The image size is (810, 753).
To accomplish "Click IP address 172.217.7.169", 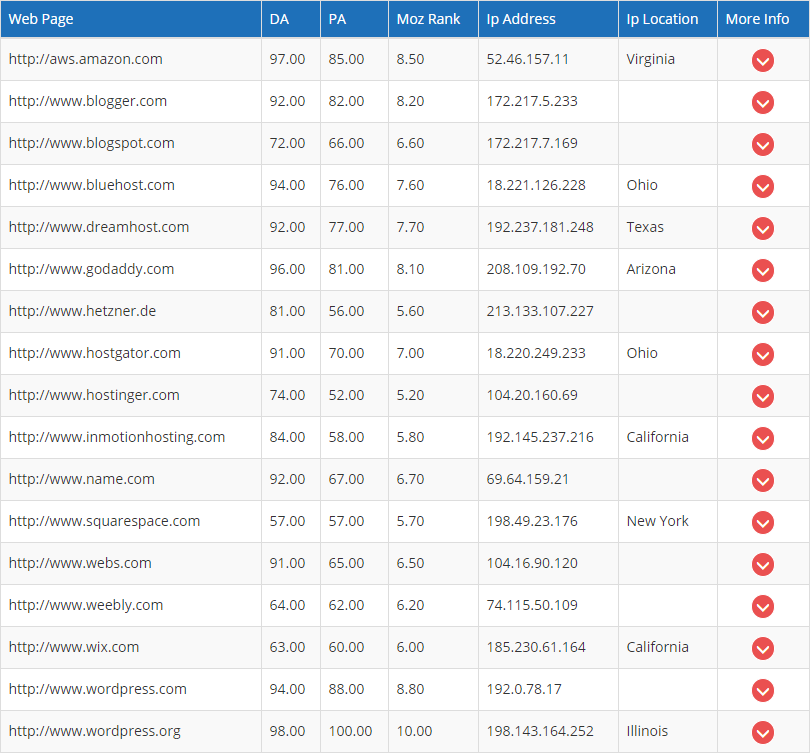I will 532,143.
